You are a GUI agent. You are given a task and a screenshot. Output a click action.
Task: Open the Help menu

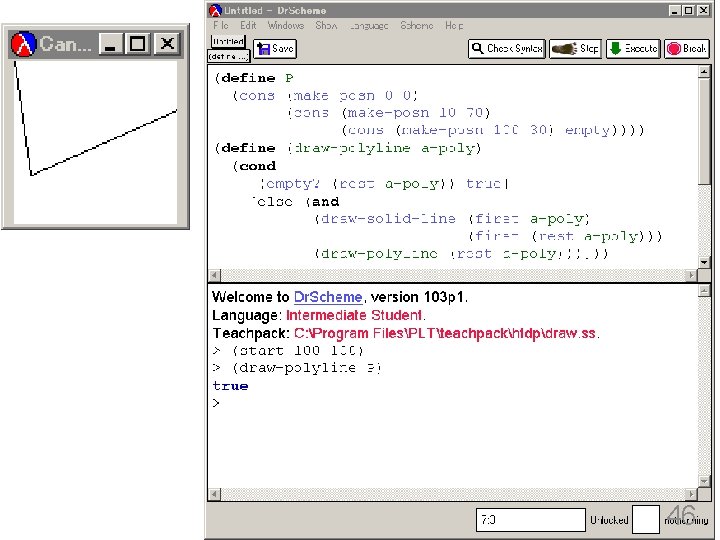454,25
